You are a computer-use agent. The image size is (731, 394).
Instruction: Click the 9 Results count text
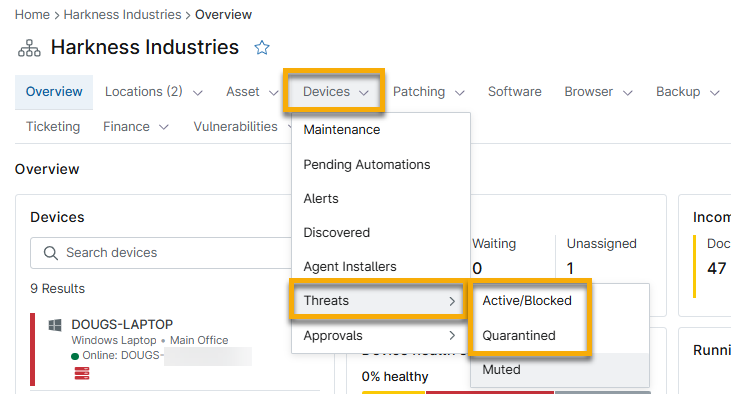pos(57,289)
